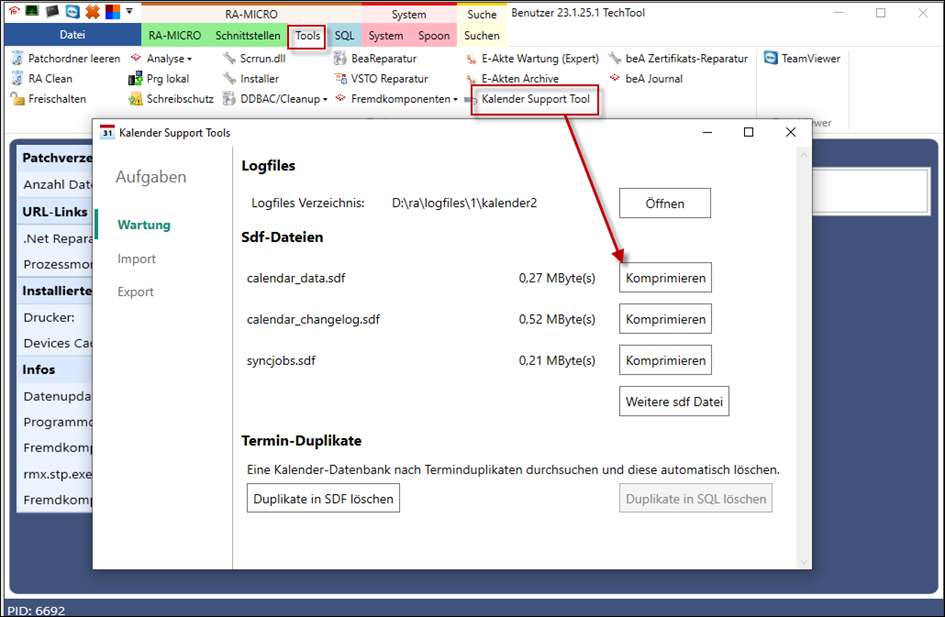Screen dimensions: 945x617
Task: Click the TeamViewer icon
Action: pyautogui.click(x=770, y=58)
